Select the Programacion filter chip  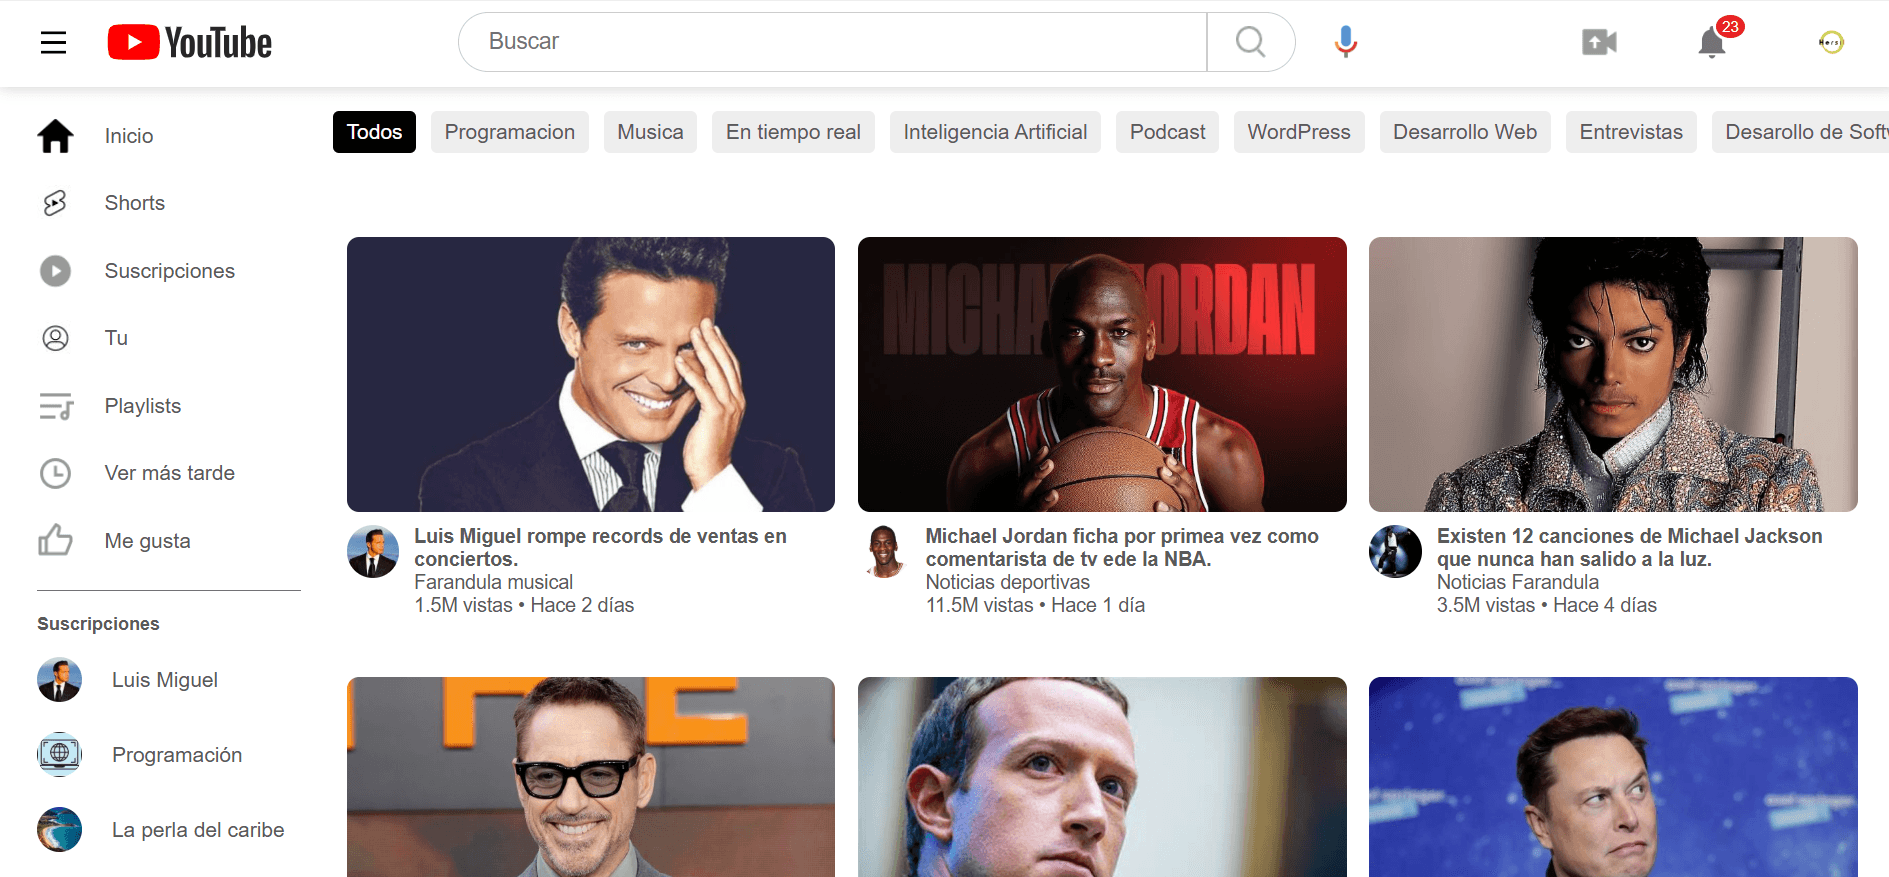pos(510,132)
